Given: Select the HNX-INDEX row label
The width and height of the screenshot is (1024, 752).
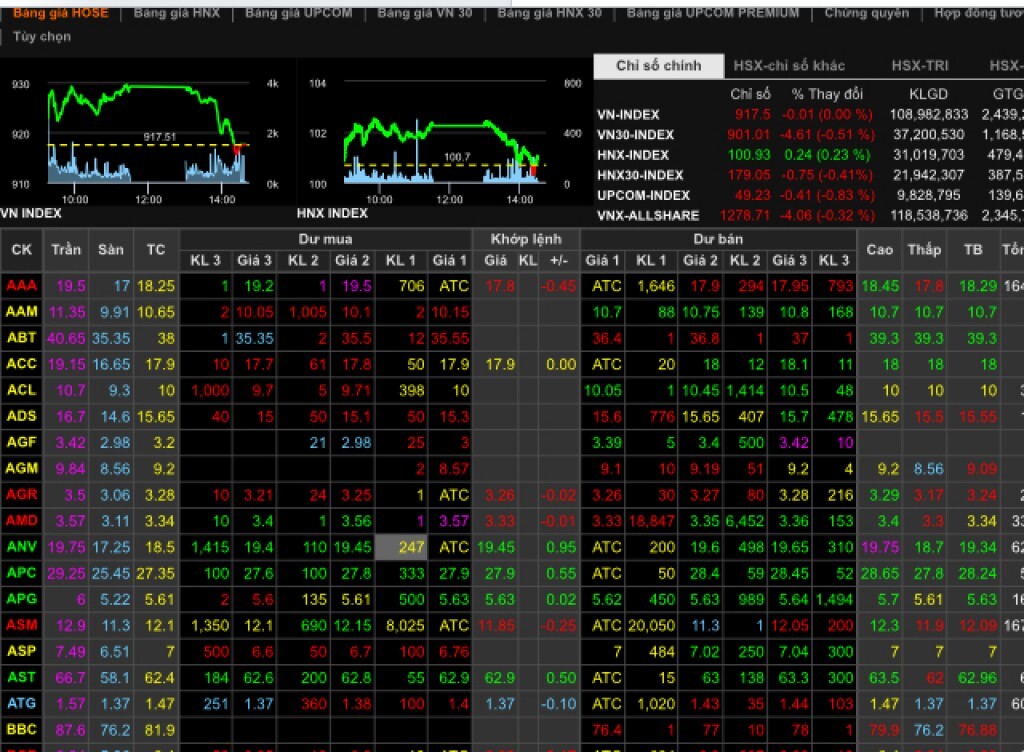Looking at the screenshot, I should (x=633, y=155).
